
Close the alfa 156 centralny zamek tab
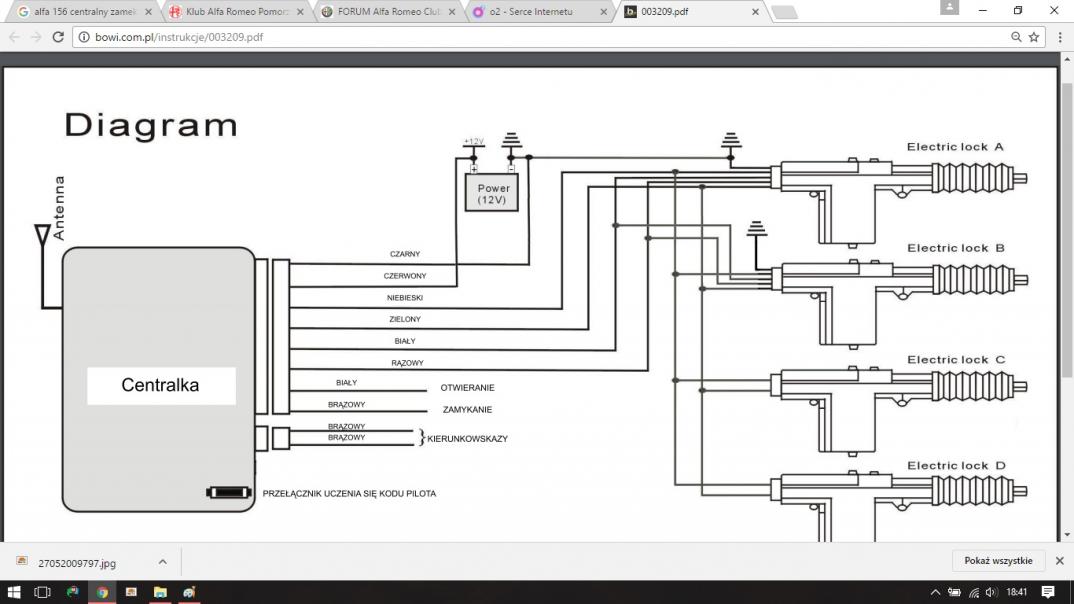(x=148, y=12)
